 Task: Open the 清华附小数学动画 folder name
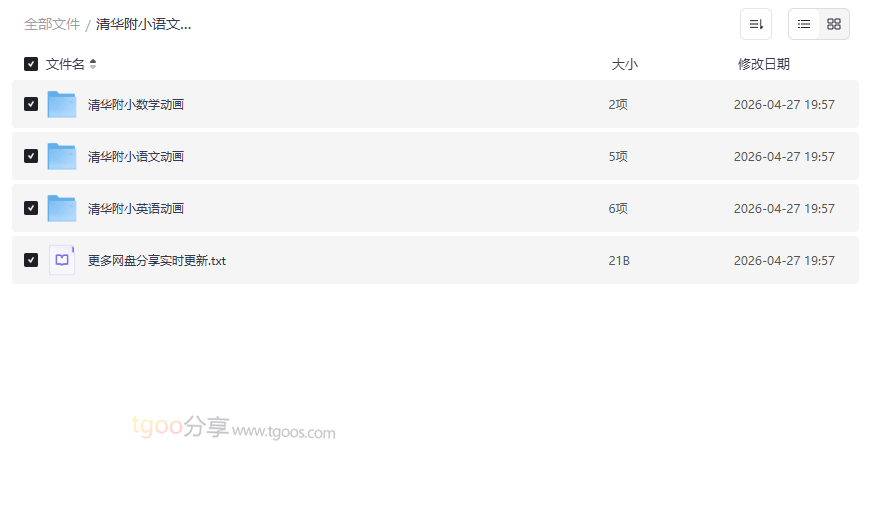(136, 104)
